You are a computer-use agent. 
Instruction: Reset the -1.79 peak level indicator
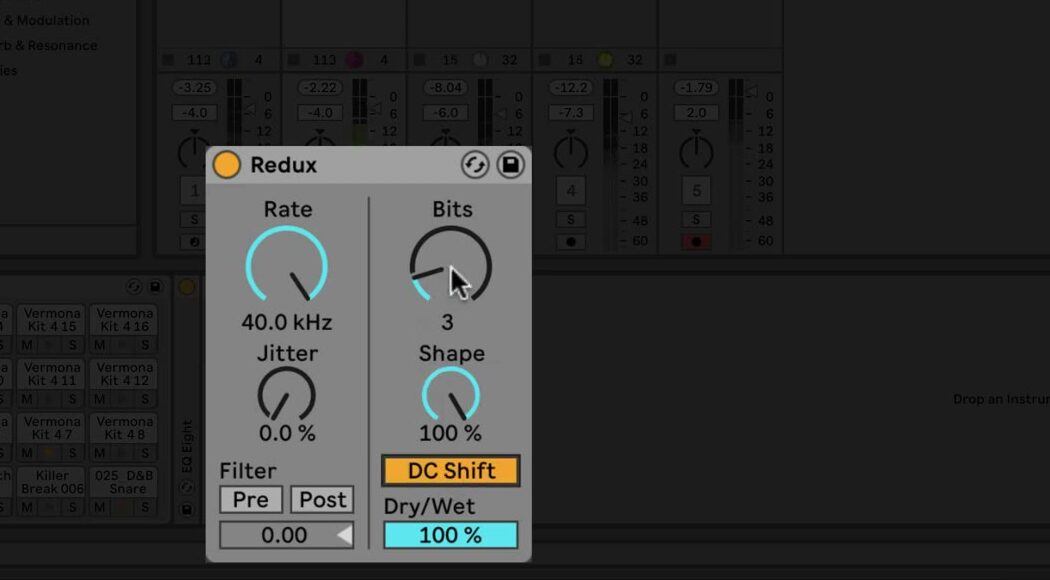point(696,88)
